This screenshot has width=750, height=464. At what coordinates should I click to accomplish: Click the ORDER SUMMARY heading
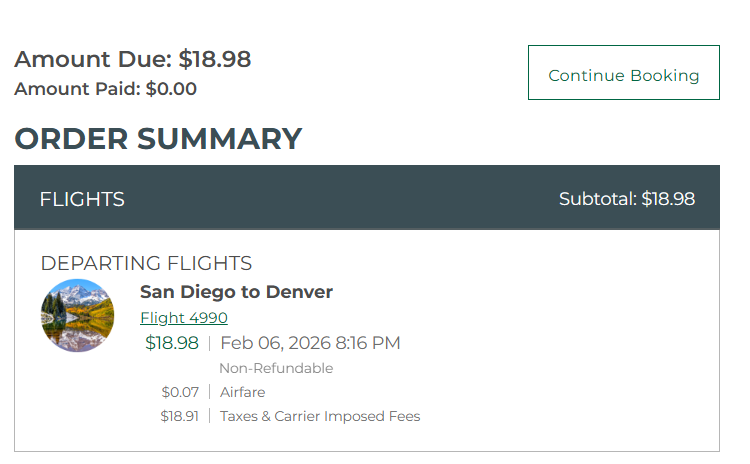click(158, 139)
